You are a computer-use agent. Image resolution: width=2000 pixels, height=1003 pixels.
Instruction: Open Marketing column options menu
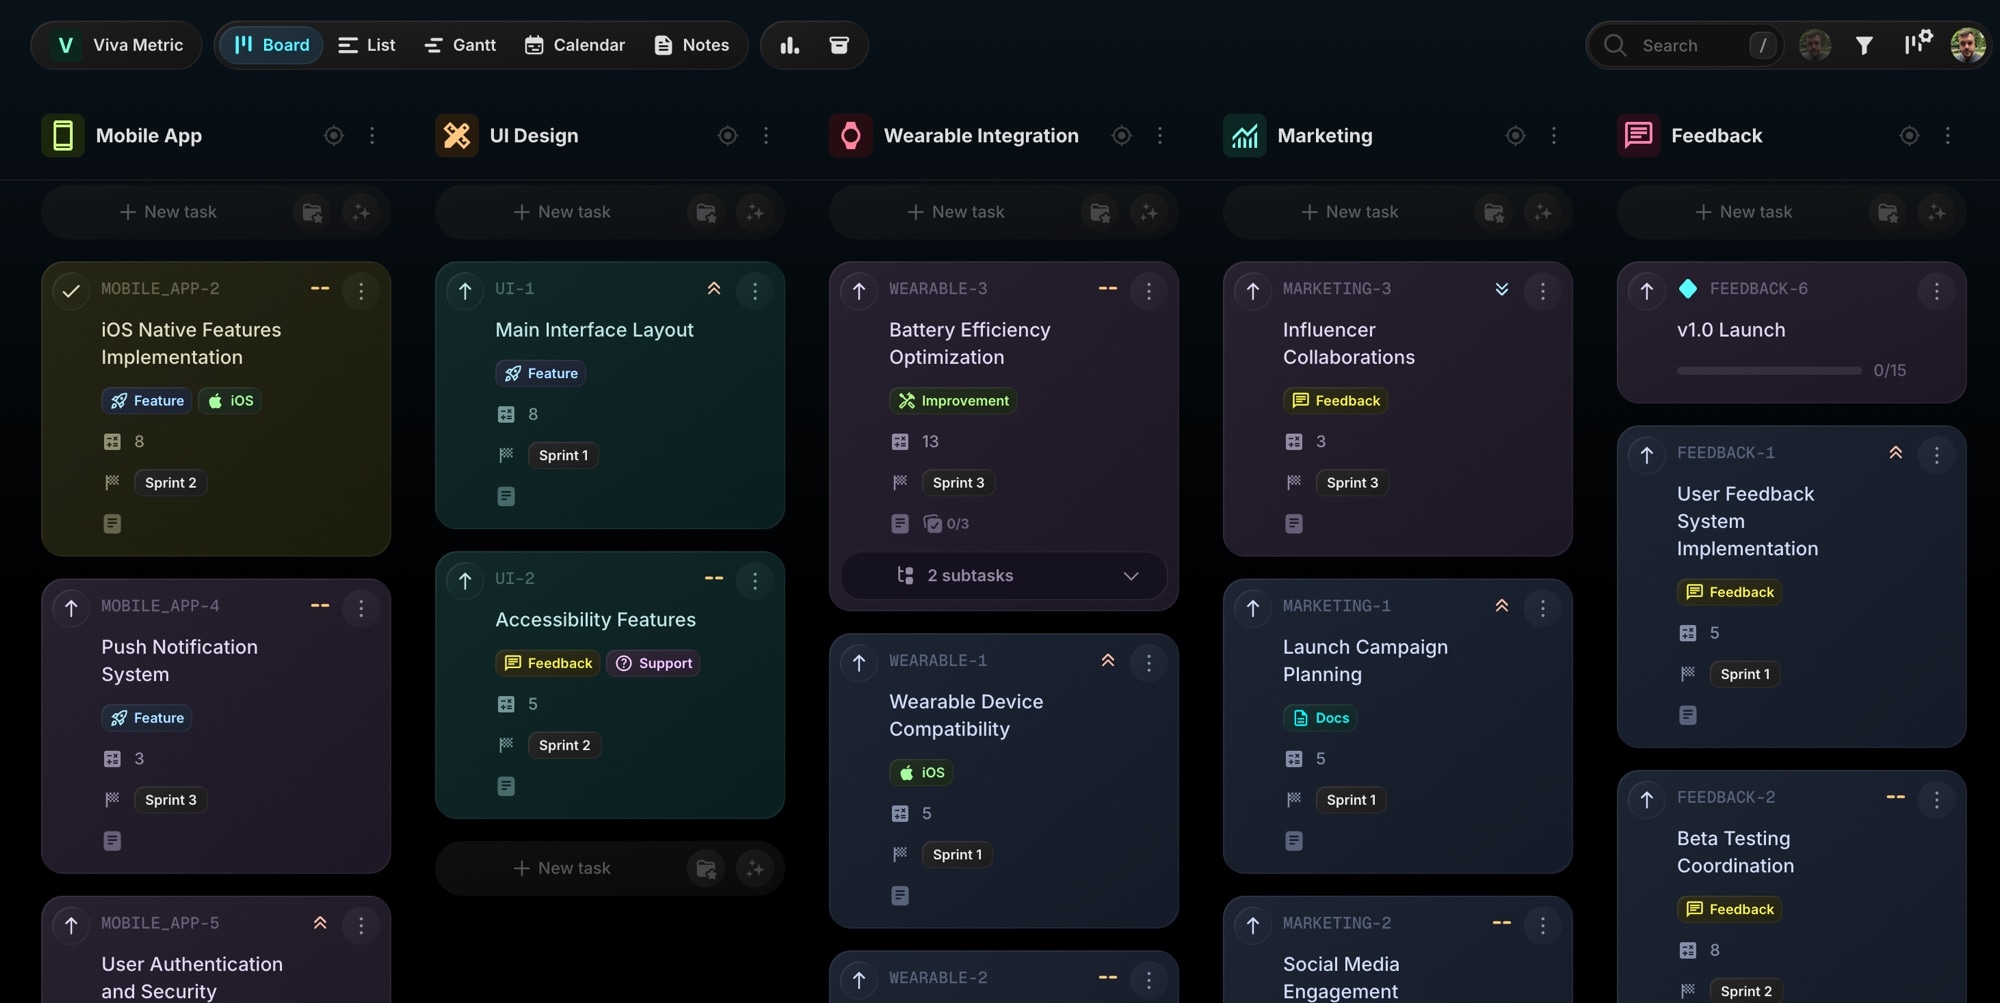click(1554, 135)
